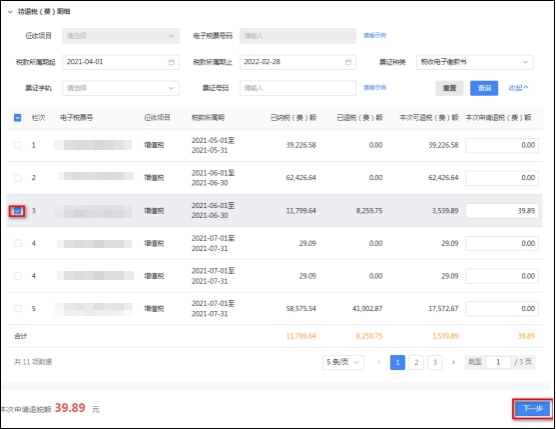Go to page 2

[x=416, y=362]
